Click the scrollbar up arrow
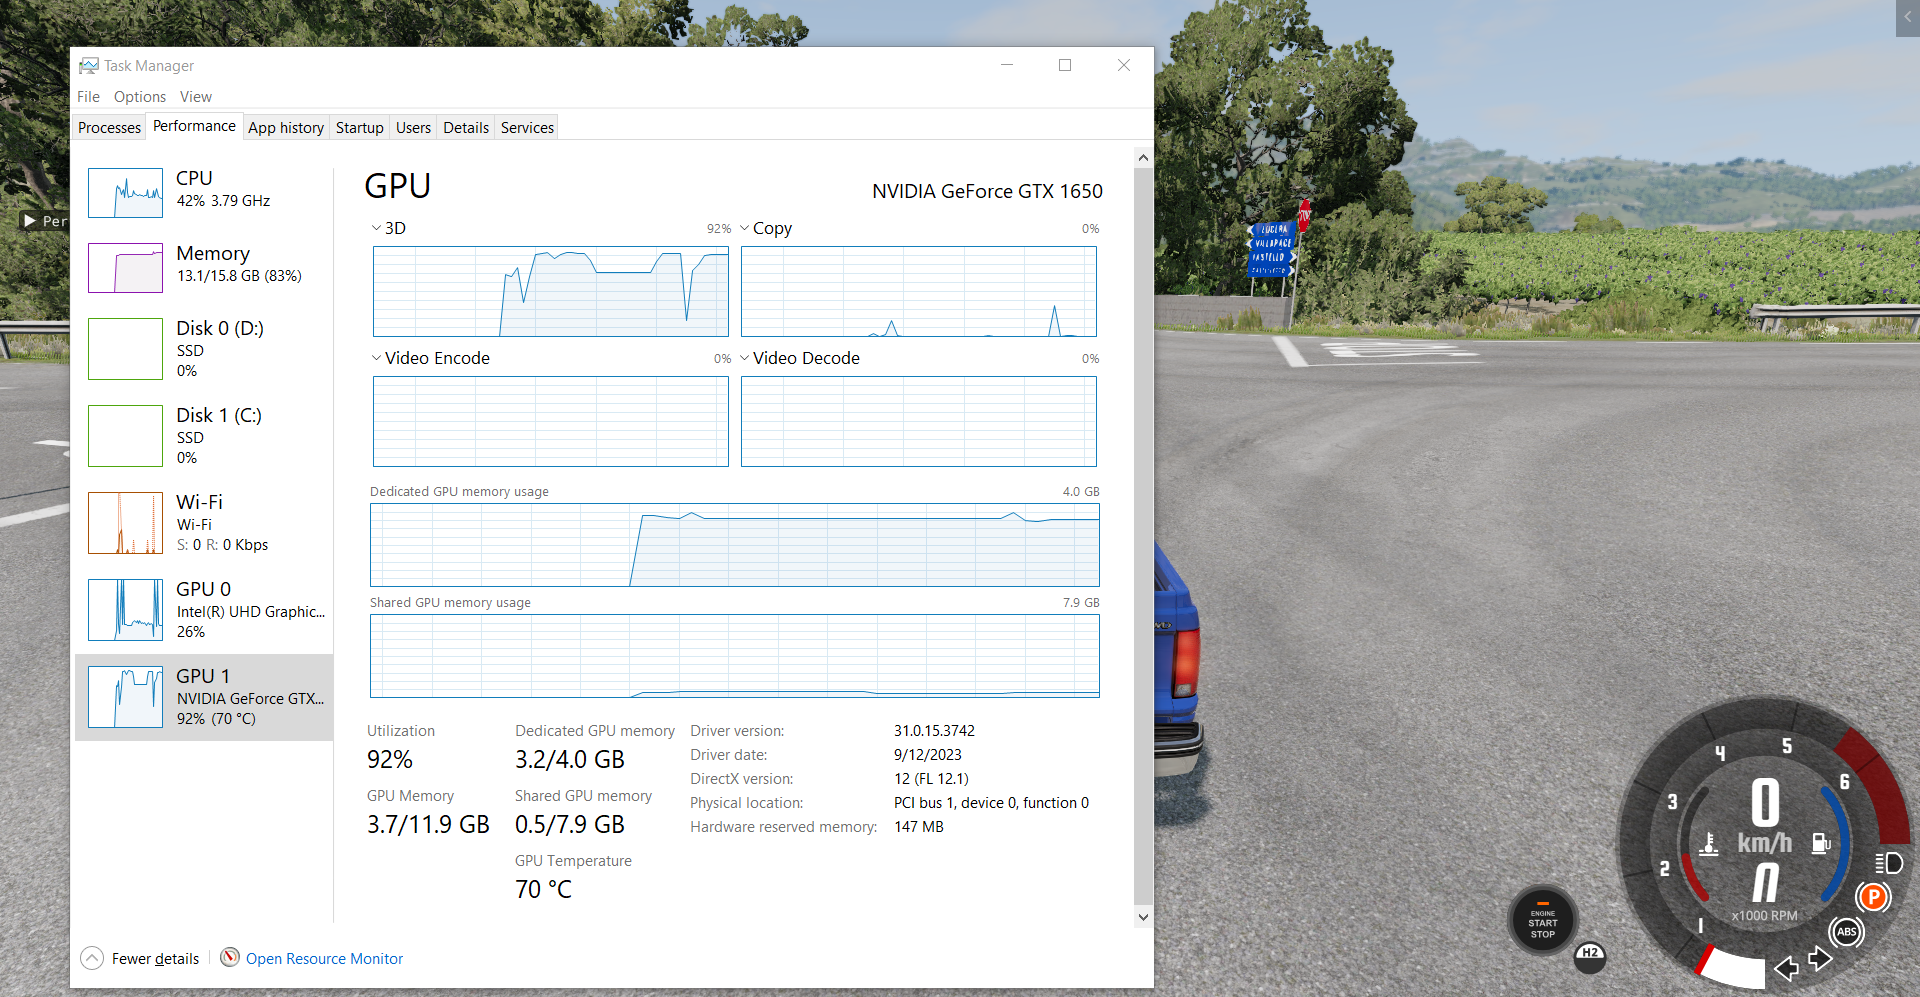Image resolution: width=1920 pixels, height=997 pixels. 1143,157
